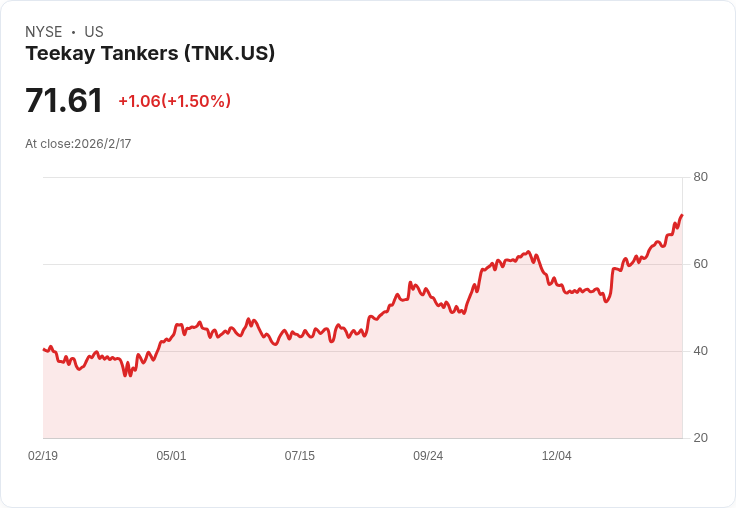Click the latest peak of the price line
The width and height of the screenshot is (736, 508).
point(682,215)
